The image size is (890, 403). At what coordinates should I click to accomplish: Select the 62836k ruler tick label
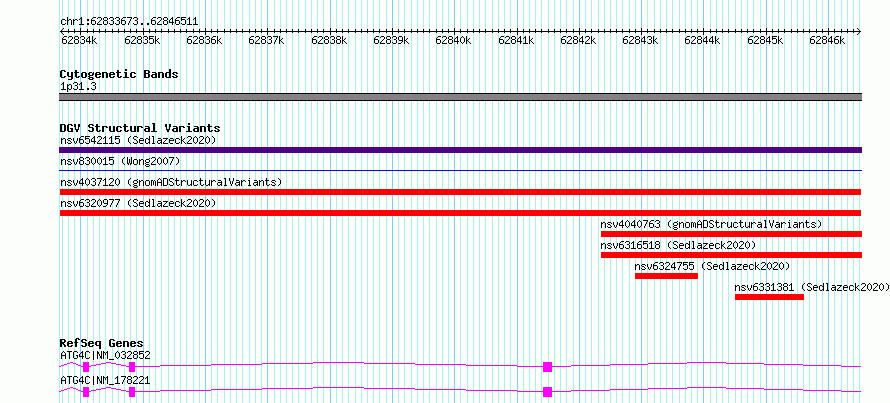pyautogui.click(x=204, y=40)
